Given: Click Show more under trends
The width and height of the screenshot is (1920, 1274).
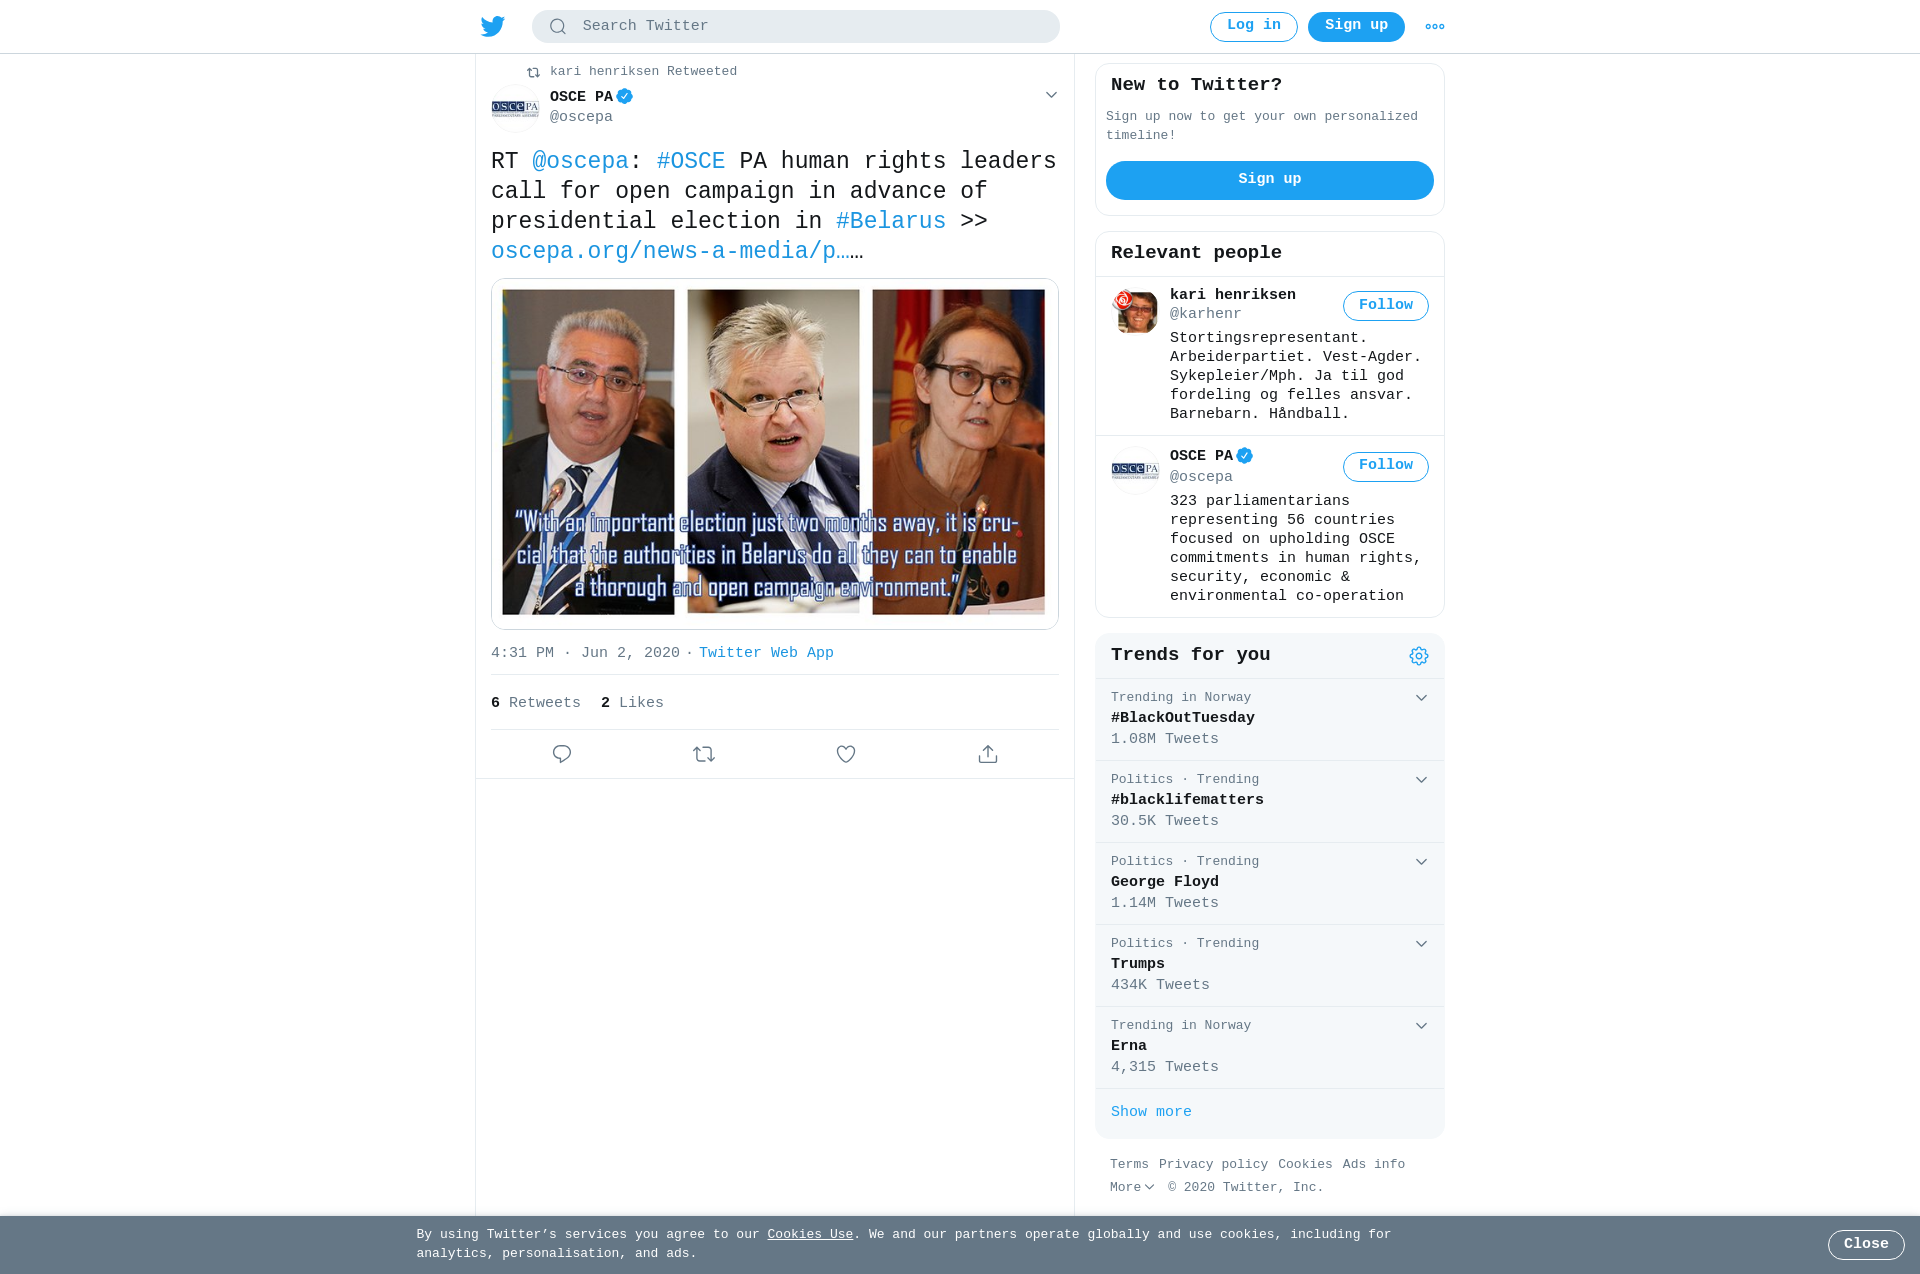Looking at the screenshot, I should [1151, 1112].
